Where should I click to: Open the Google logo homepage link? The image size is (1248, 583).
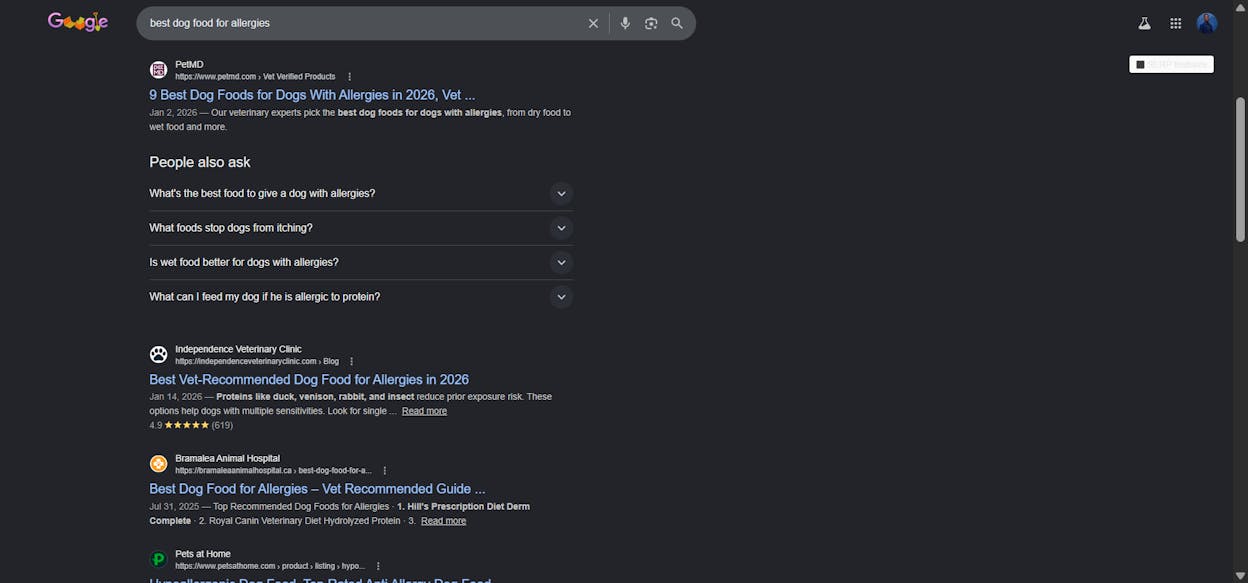click(78, 22)
